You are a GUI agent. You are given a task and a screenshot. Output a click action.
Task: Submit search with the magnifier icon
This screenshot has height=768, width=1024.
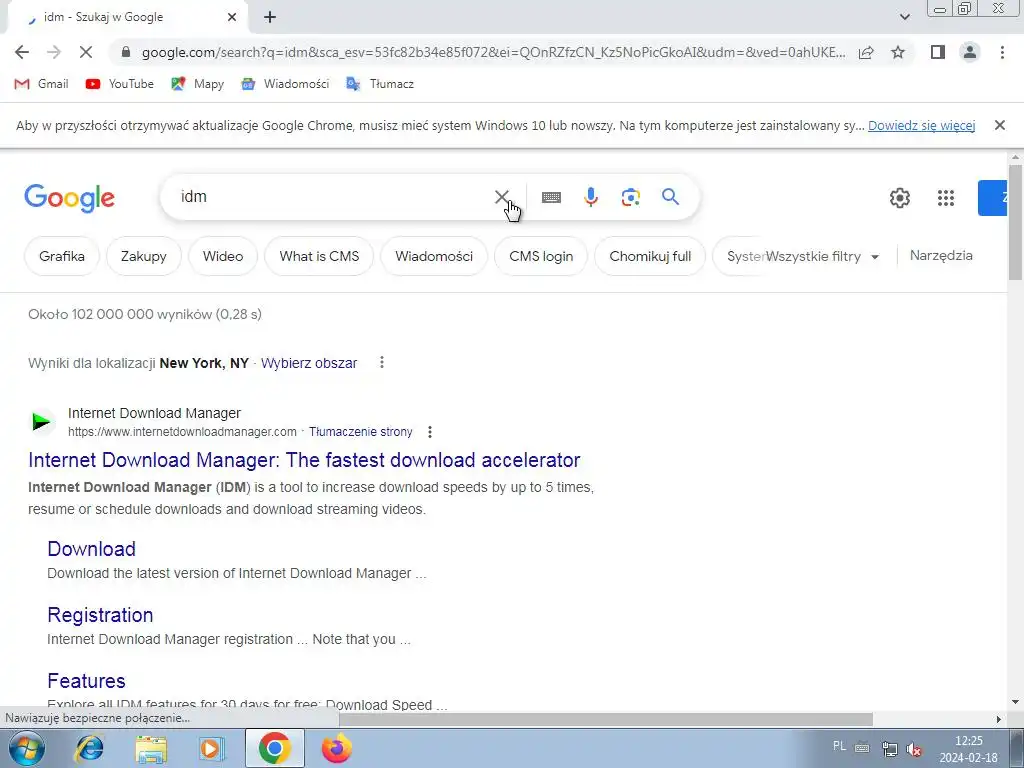click(671, 197)
